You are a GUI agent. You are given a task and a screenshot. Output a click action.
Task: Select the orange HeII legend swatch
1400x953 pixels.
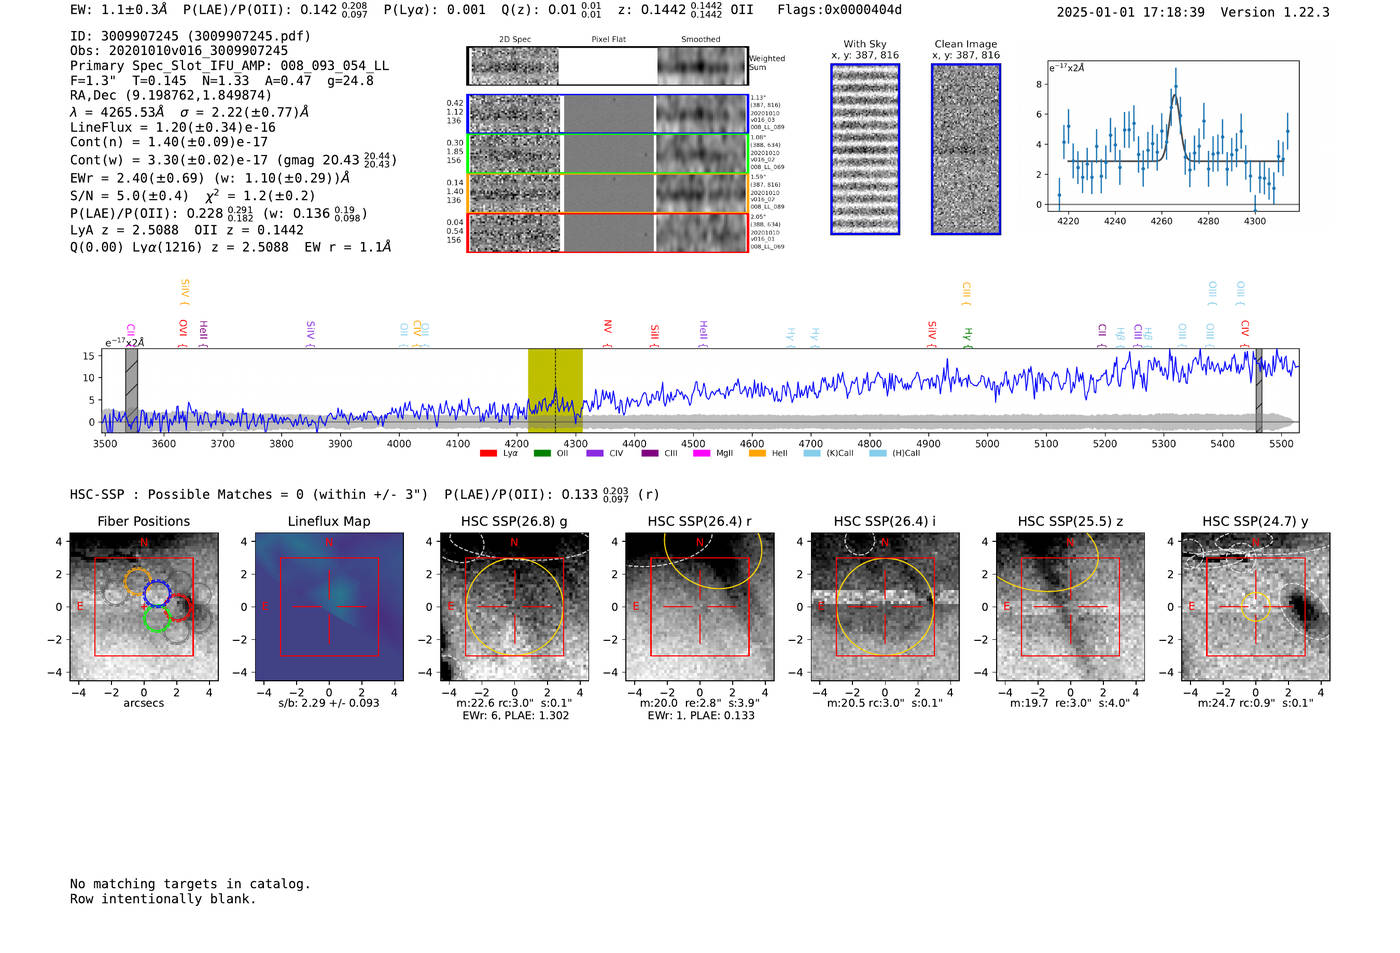click(x=757, y=453)
